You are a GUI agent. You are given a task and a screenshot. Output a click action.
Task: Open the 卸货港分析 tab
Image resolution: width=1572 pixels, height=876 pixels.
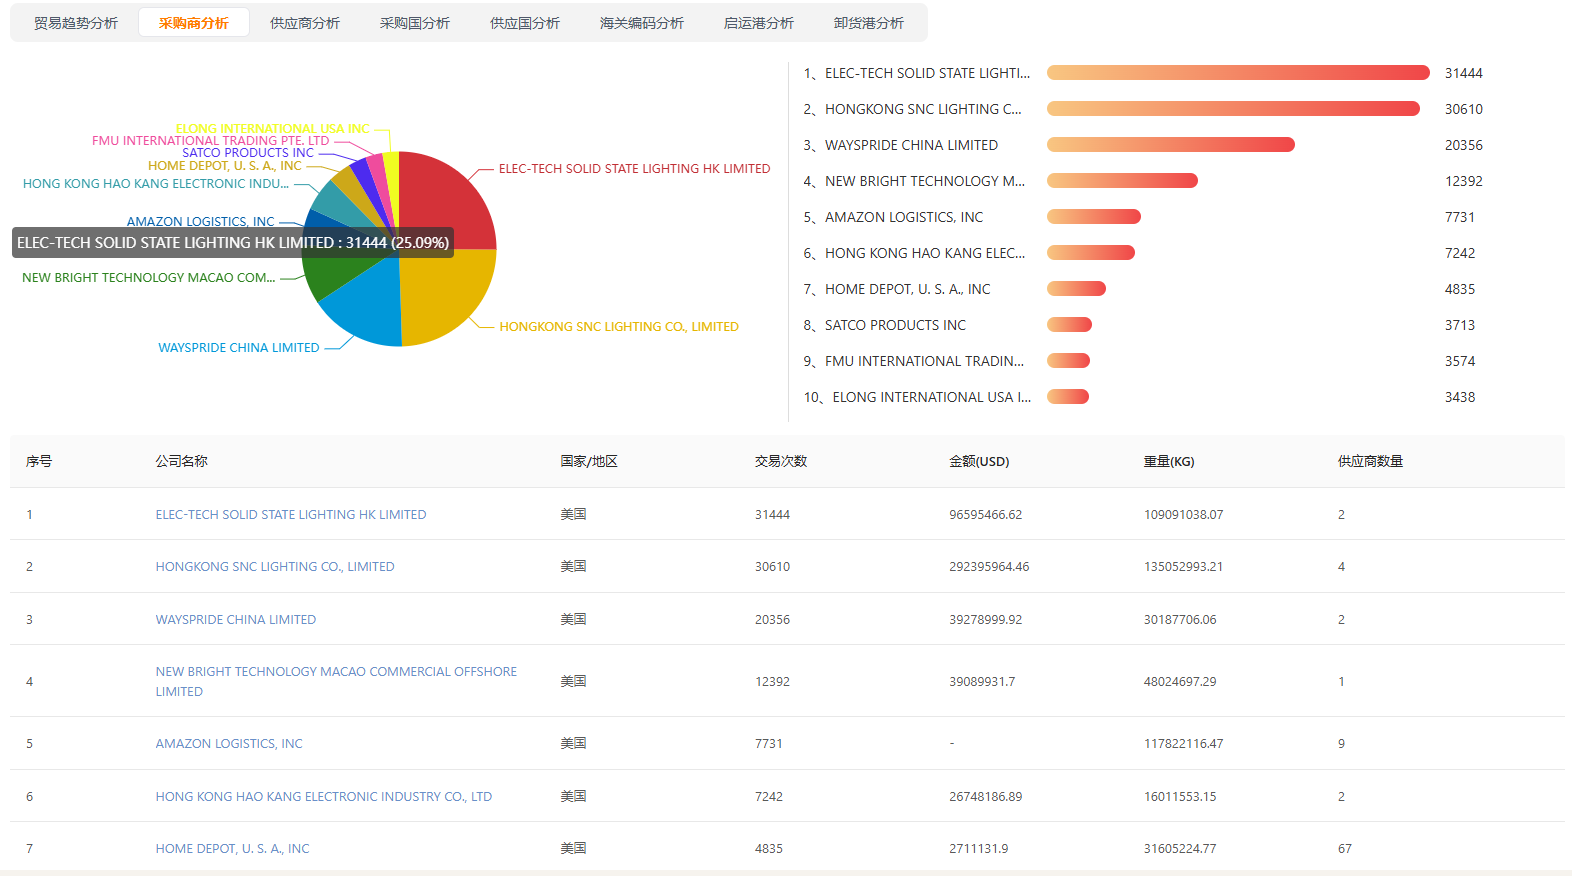(869, 23)
